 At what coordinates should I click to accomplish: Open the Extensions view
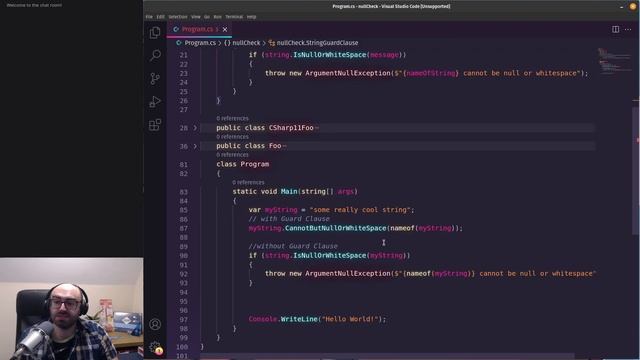155,124
